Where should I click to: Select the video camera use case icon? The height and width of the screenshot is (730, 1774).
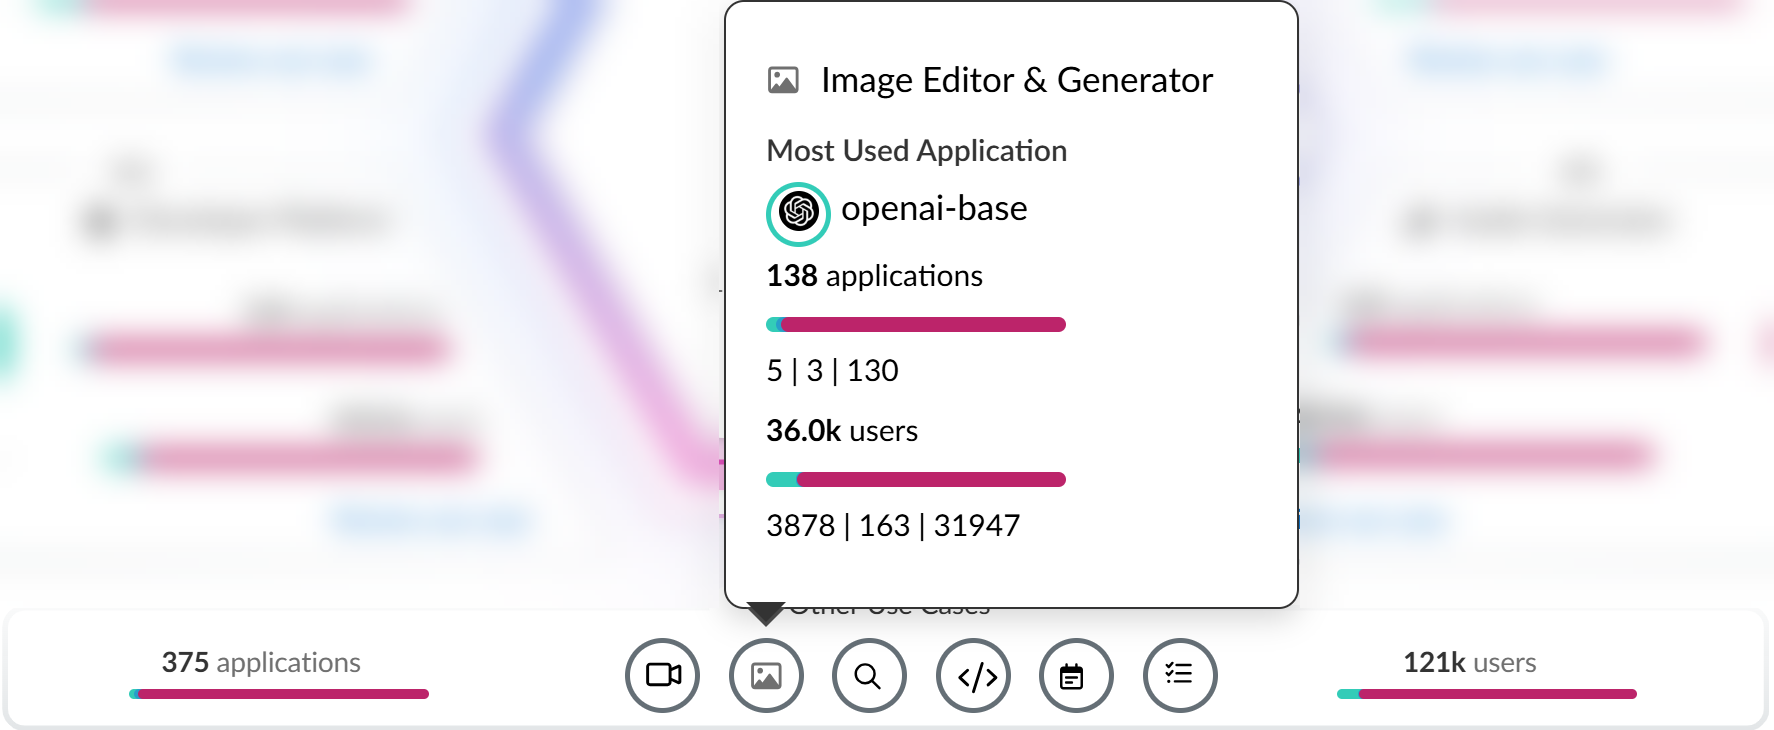662,675
